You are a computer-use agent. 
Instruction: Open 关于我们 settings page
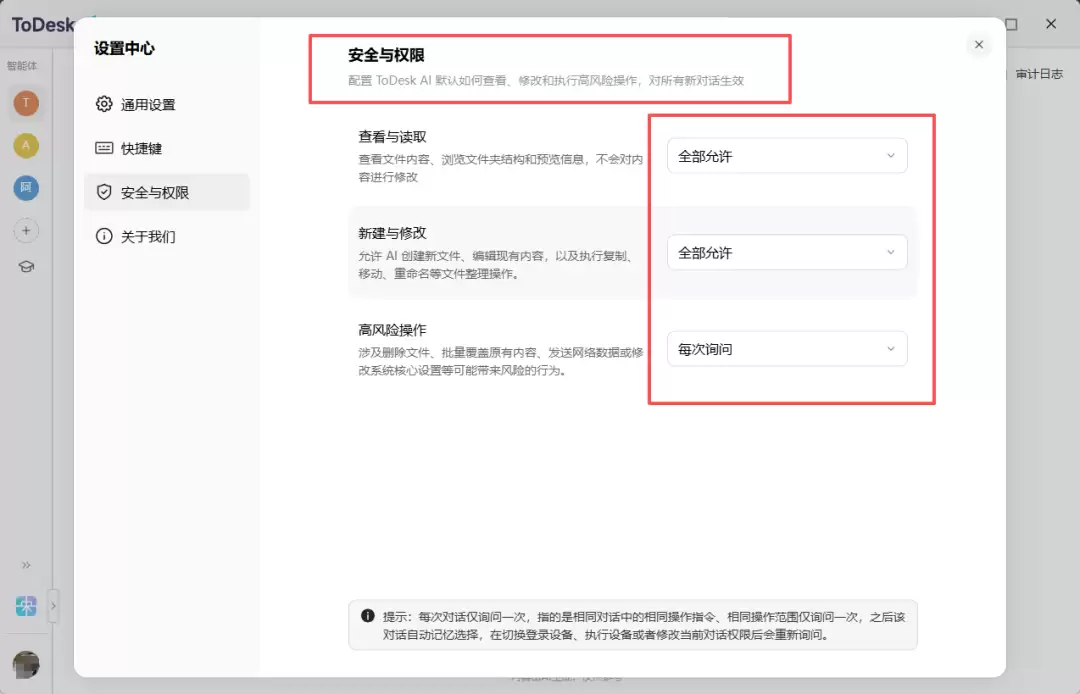point(167,236)
